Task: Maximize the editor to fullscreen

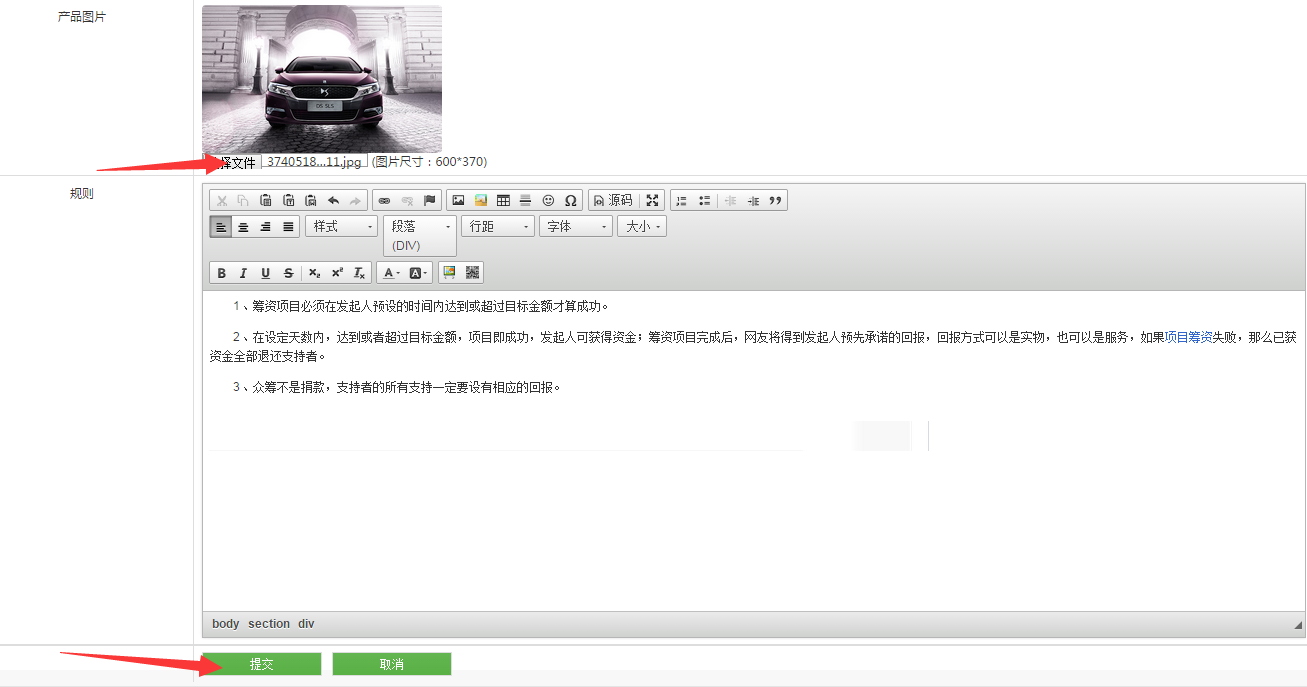Action: click(652, 201)
